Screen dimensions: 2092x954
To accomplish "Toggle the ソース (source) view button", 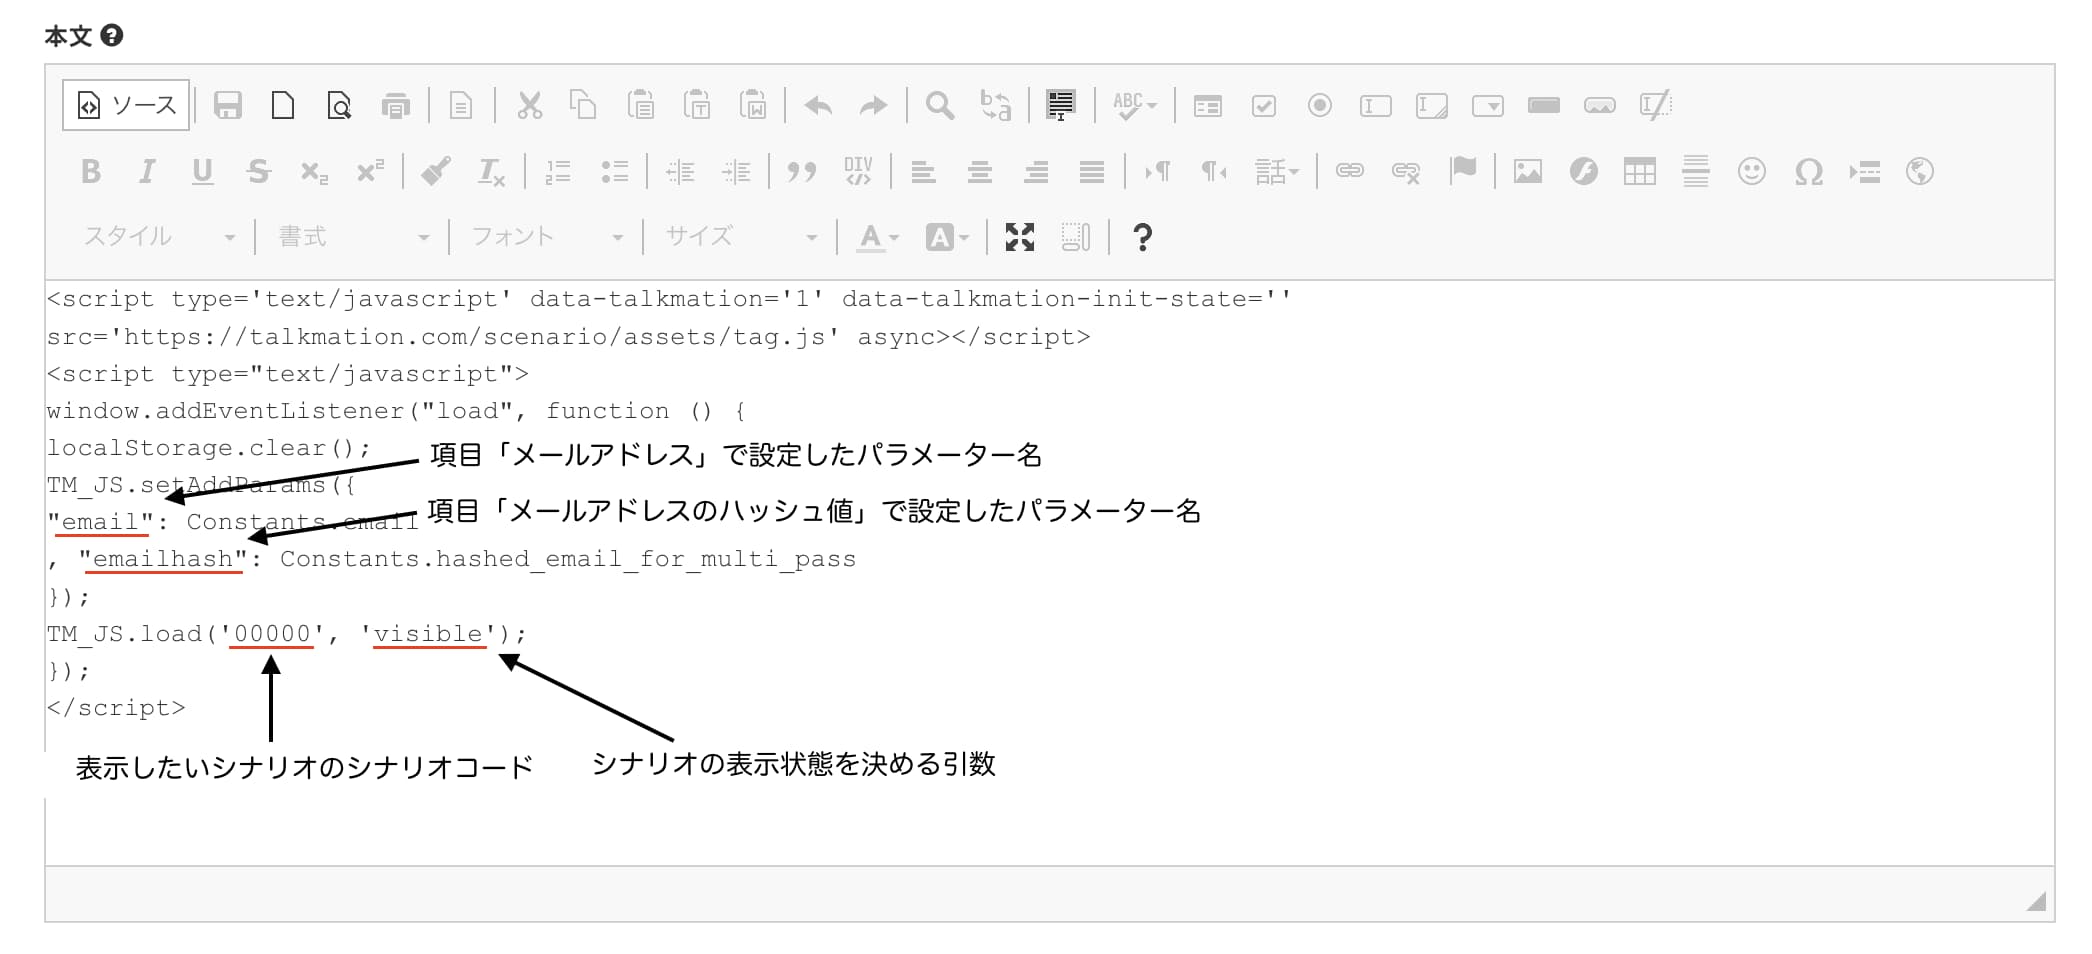I will 124,104.
